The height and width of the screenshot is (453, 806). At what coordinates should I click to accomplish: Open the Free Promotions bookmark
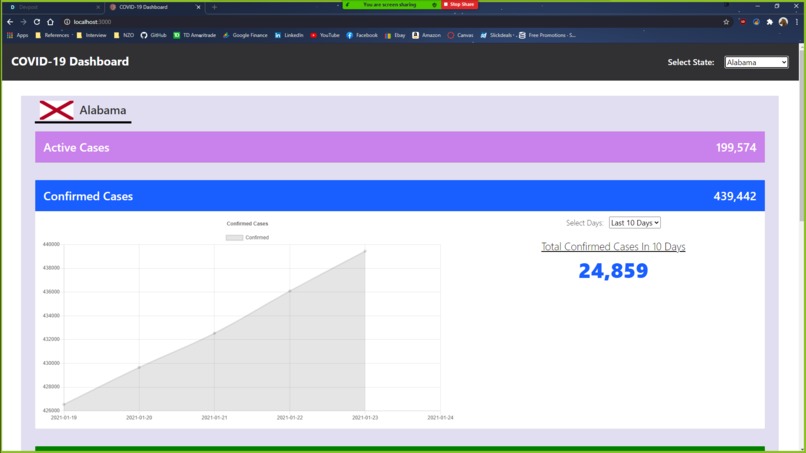[547, 35]
